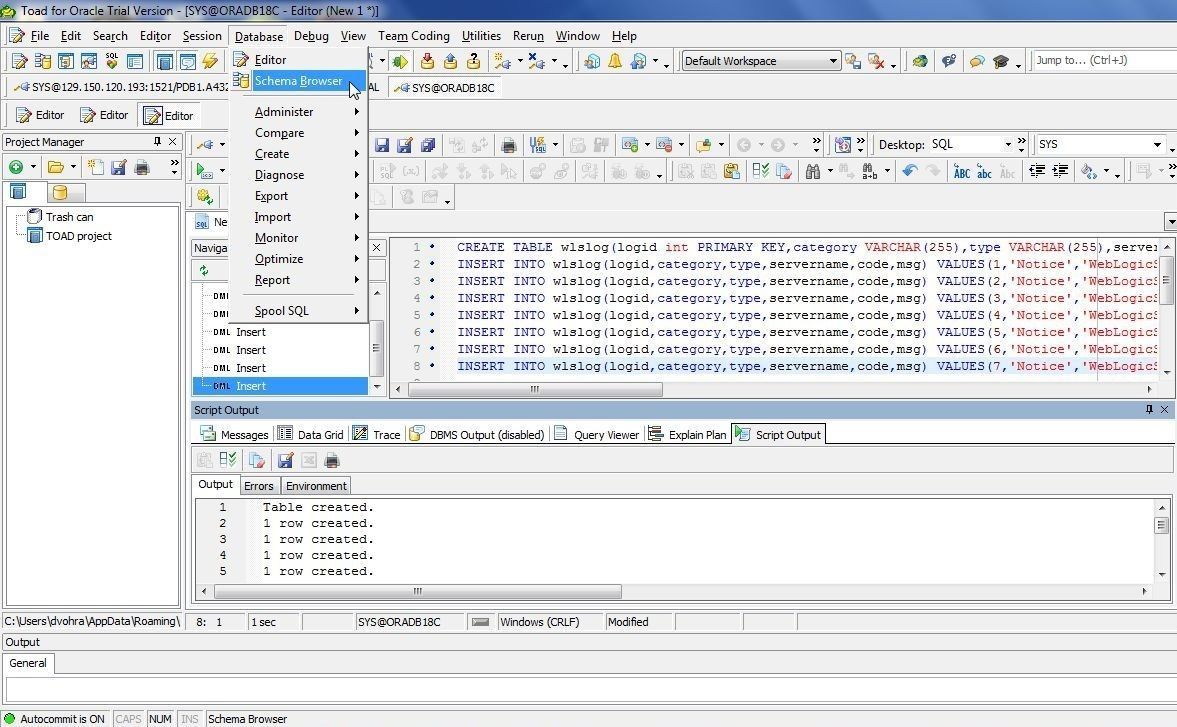Select the SYS@ORADB18C connection tab
This screenshot has width=1177, height=727.
pos(445,88)
